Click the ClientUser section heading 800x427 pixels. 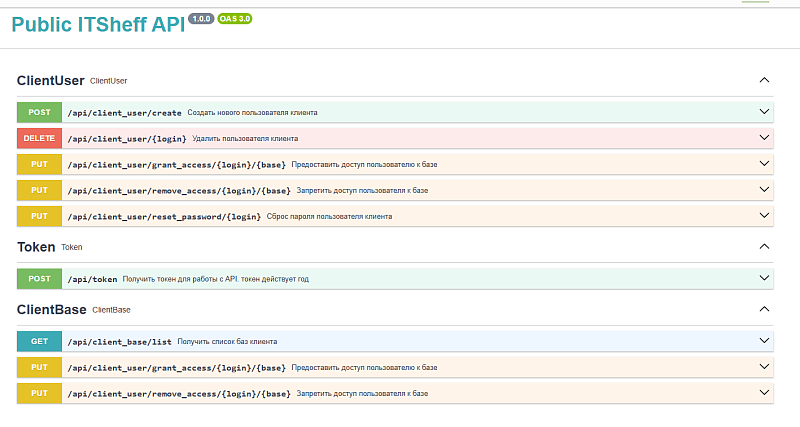[51, 81]
